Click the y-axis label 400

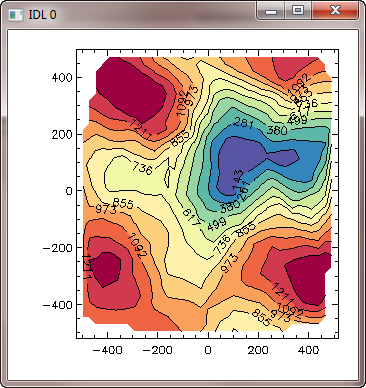click(x=62, y=78)
